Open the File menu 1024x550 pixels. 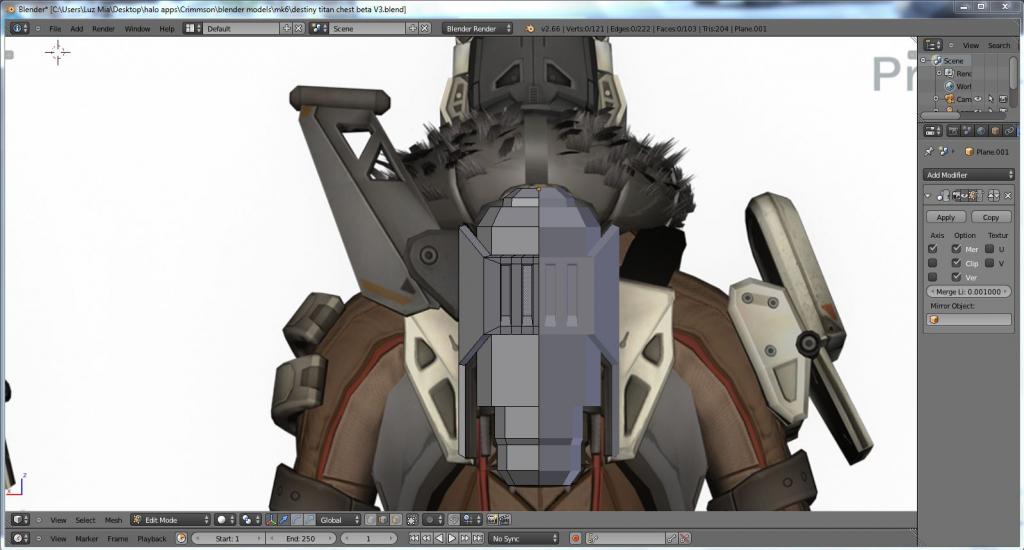56,29
